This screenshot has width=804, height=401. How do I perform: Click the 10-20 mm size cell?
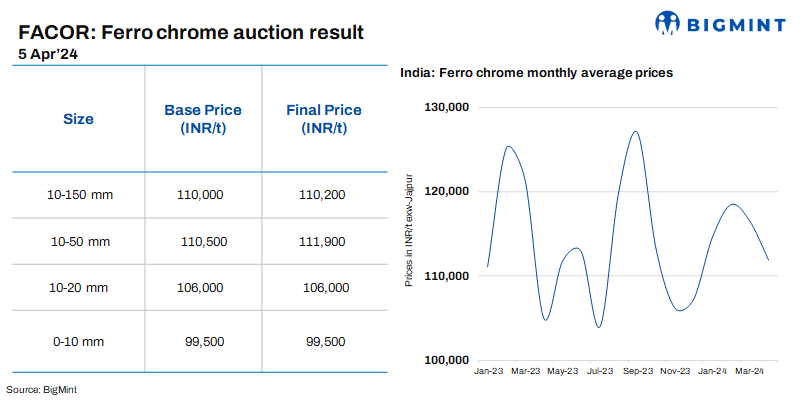coord(79,287)
